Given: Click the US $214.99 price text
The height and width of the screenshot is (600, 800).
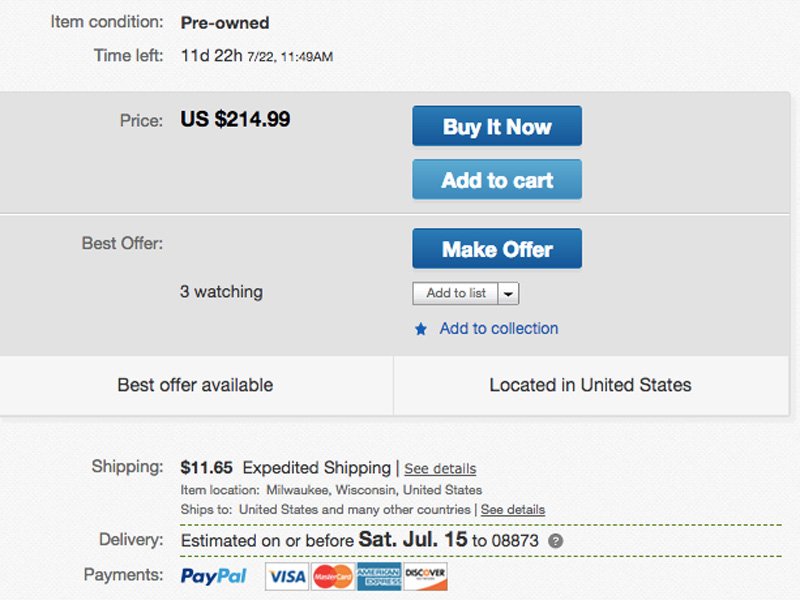Looking at the screenshot, I should [235, 120].
